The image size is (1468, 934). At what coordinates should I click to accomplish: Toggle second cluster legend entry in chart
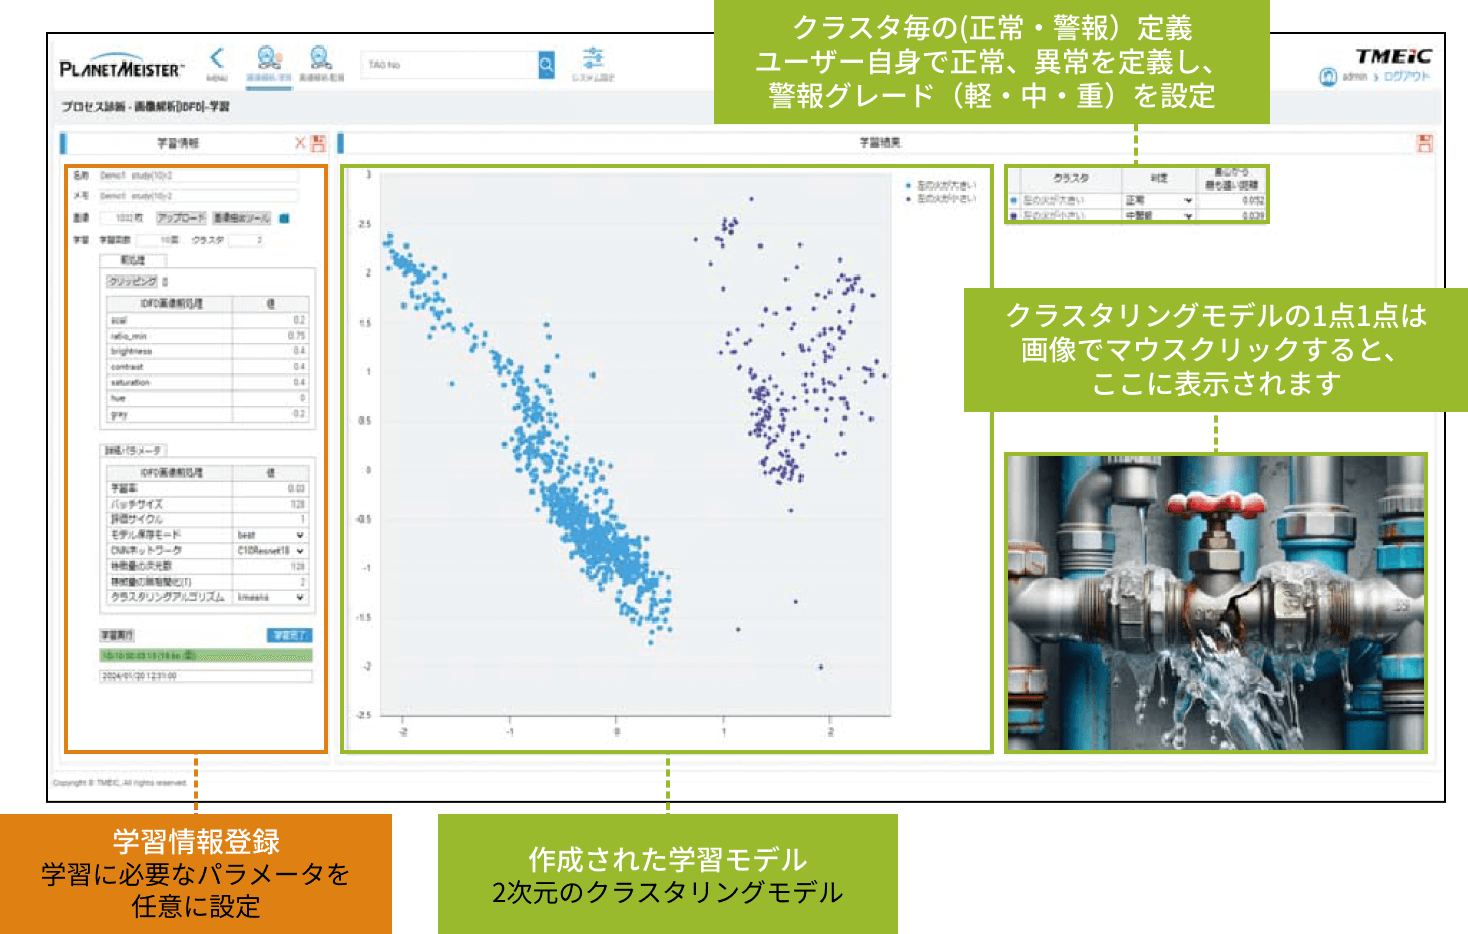point(941,198)
